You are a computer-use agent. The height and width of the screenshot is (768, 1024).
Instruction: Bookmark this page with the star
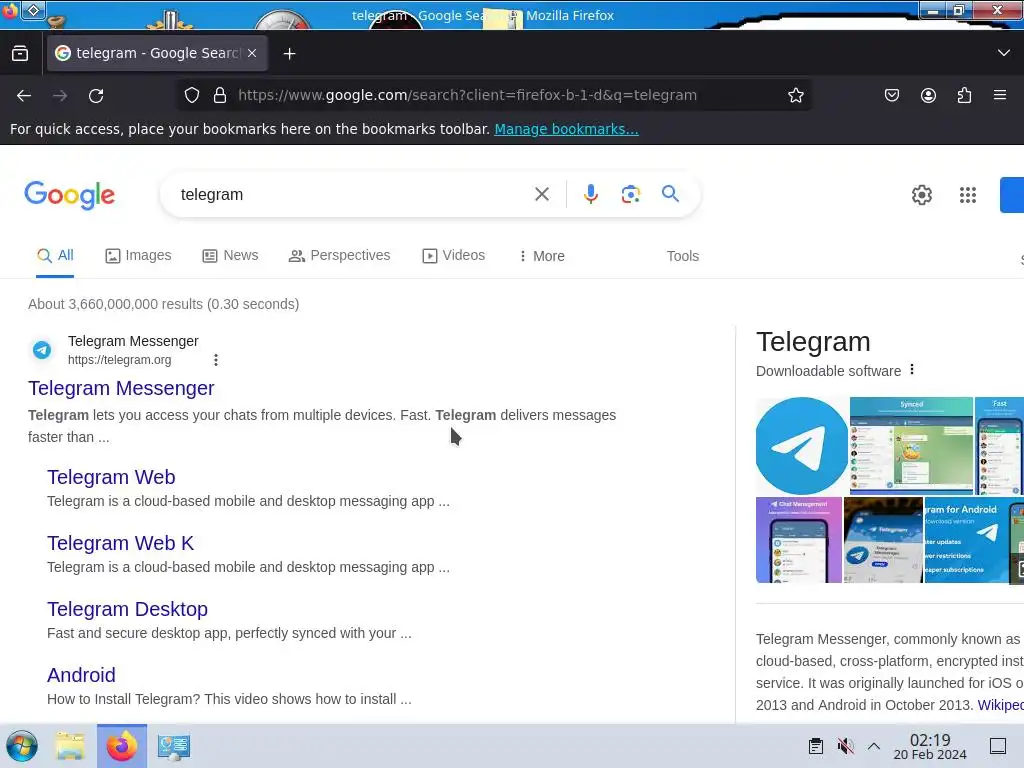795,95
